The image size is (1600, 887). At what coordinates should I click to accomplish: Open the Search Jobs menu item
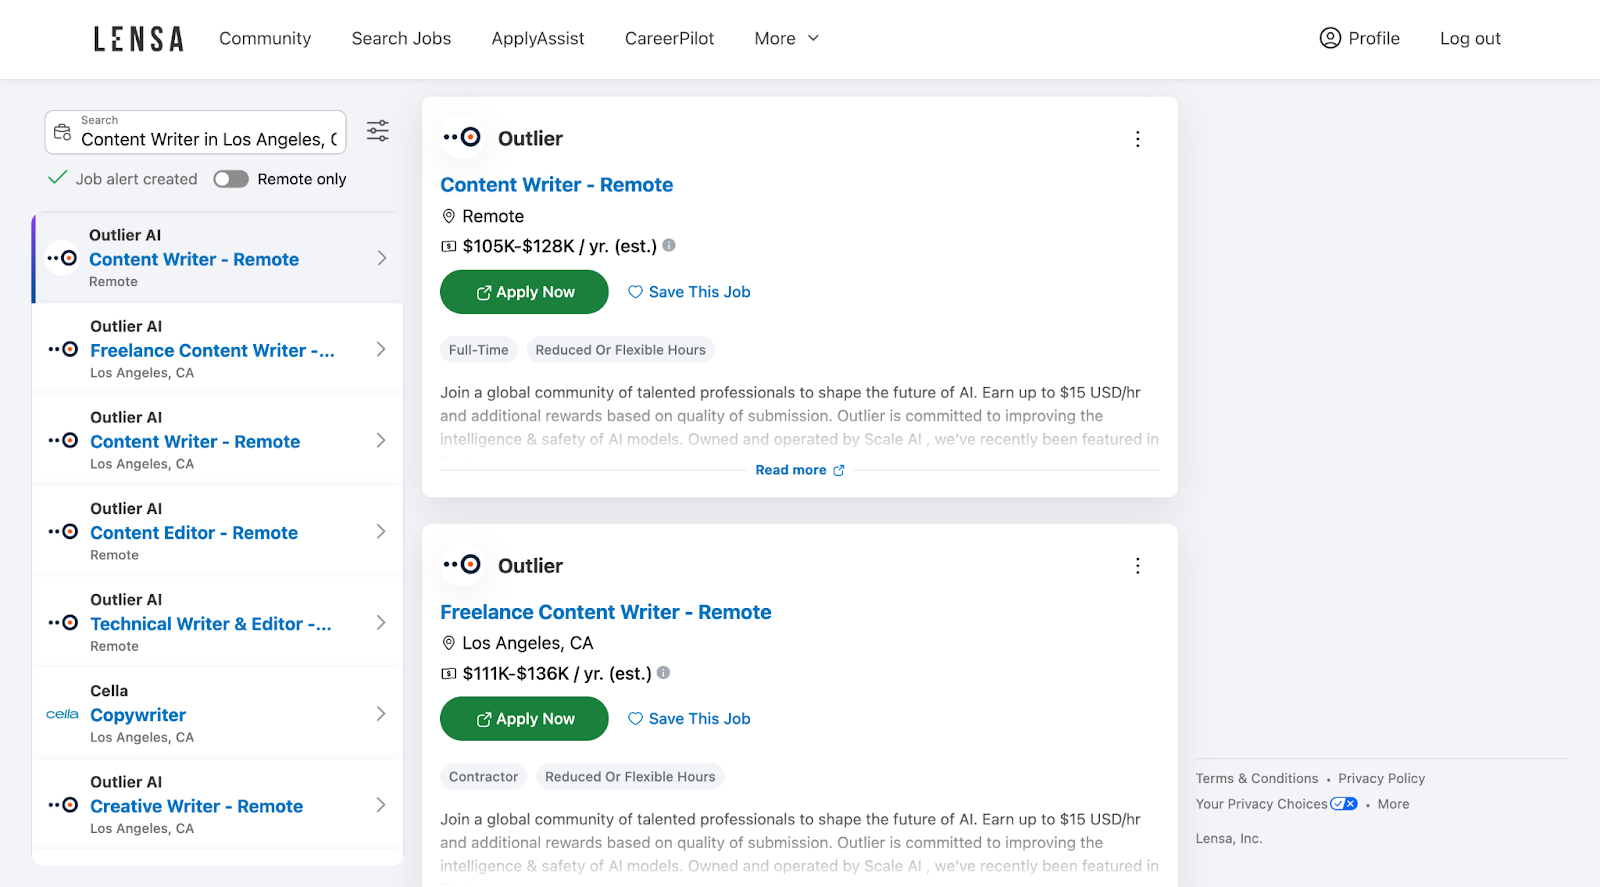click(401, 39)
